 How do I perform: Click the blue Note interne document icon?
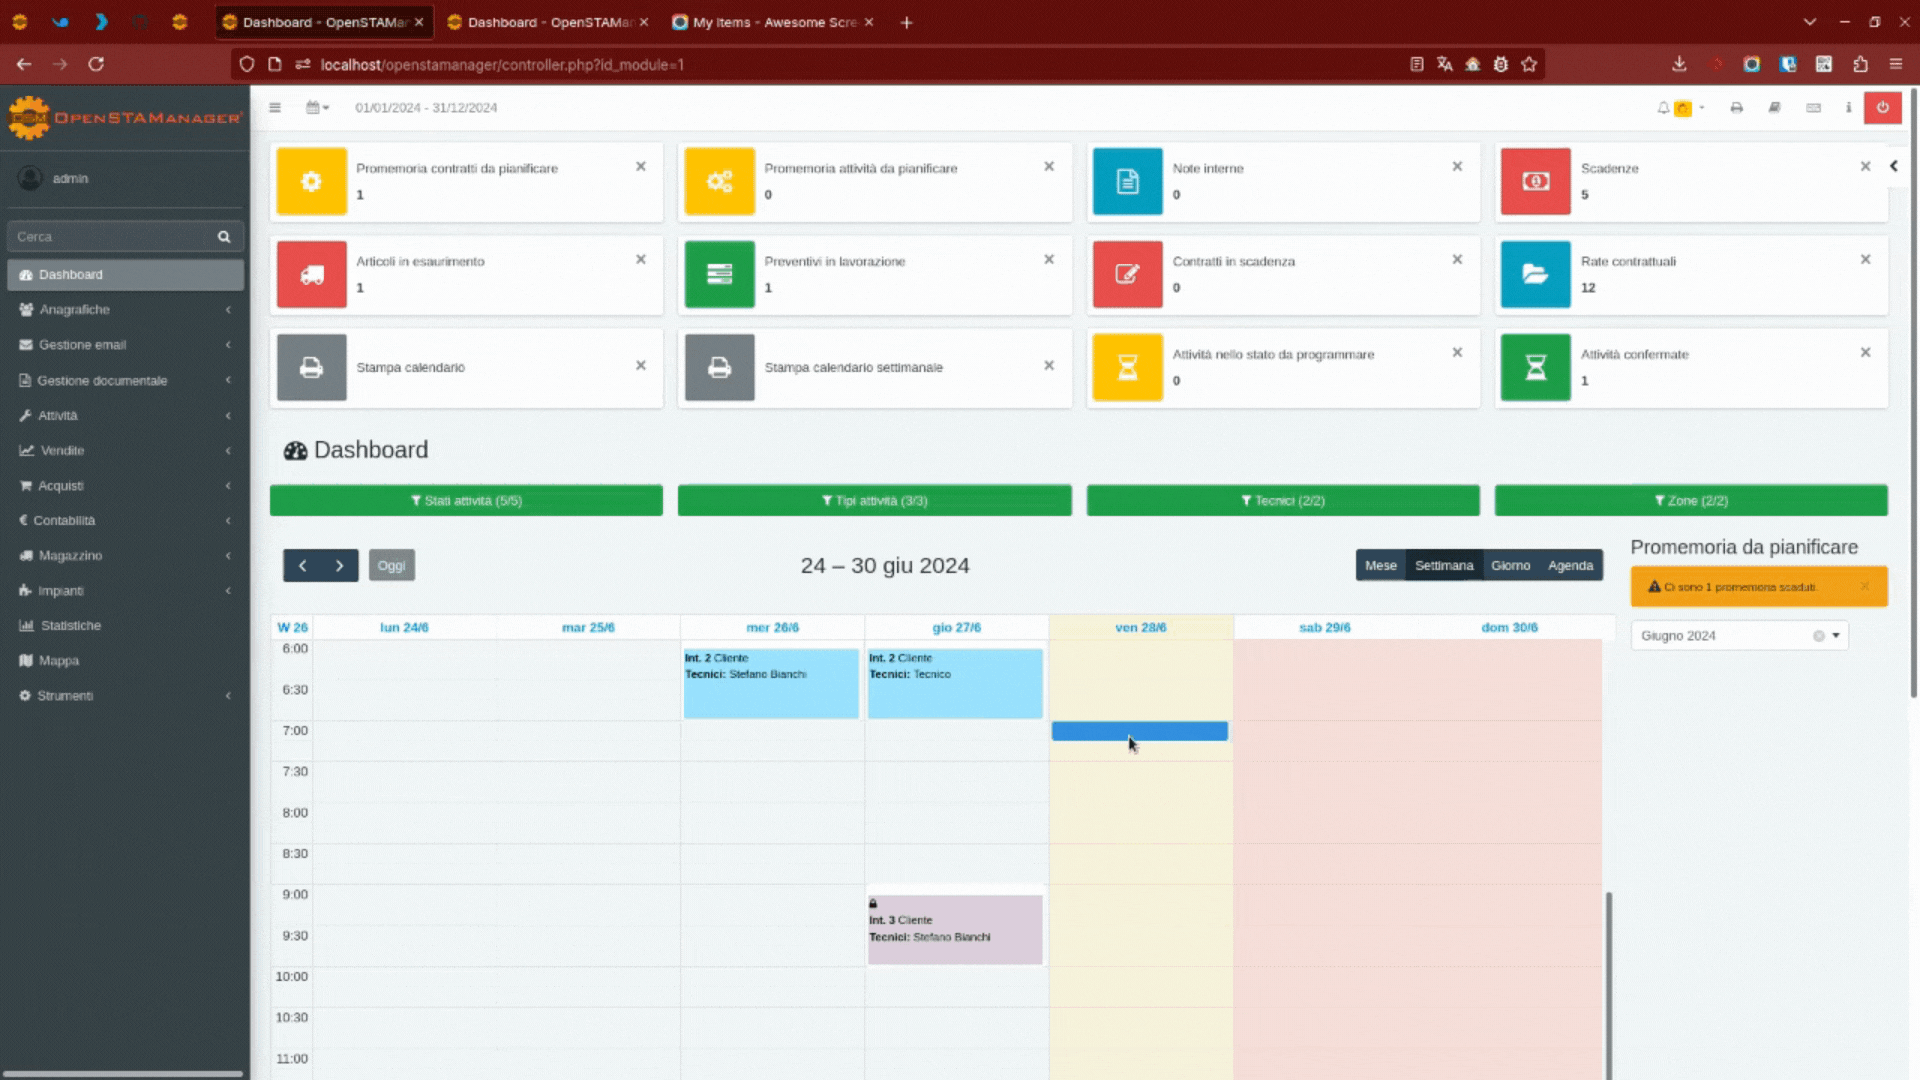tap(1127, 181)
